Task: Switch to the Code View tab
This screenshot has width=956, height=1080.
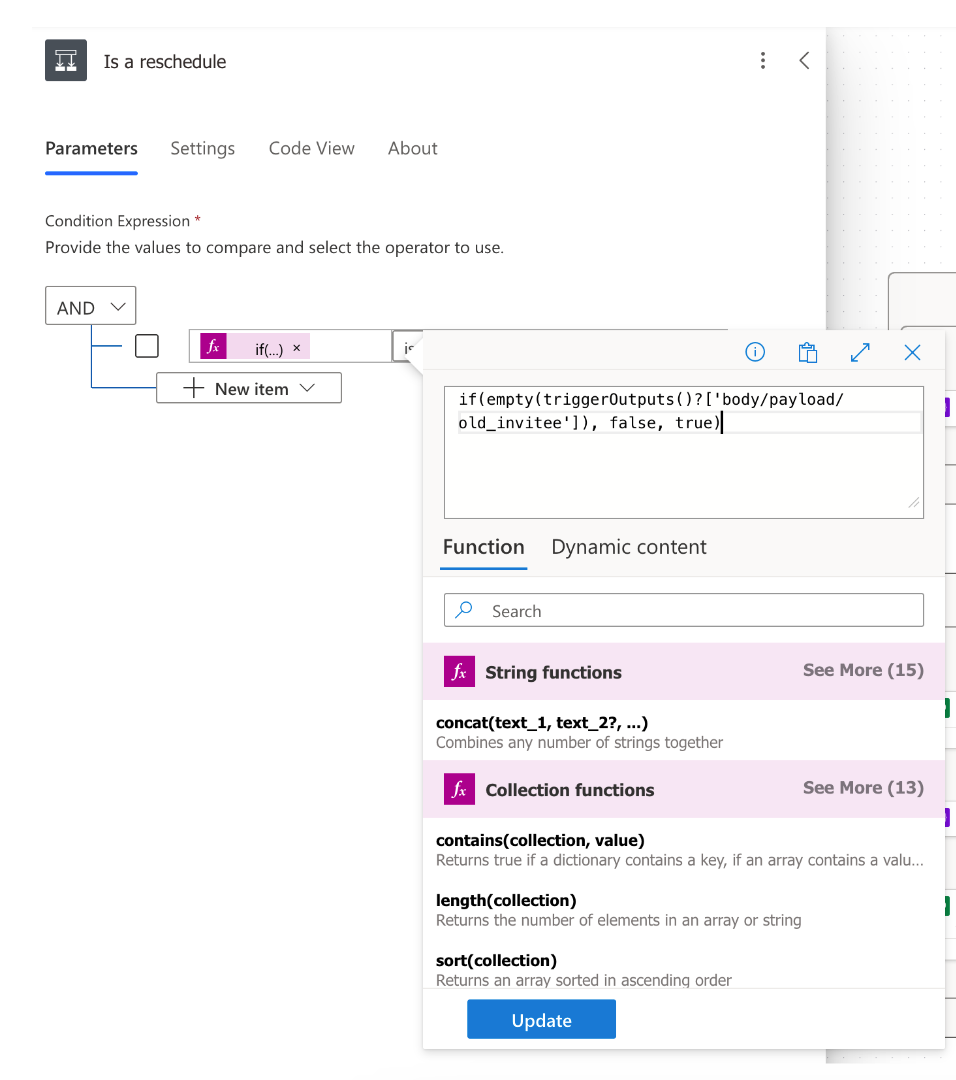Action: tap(311, 148)
